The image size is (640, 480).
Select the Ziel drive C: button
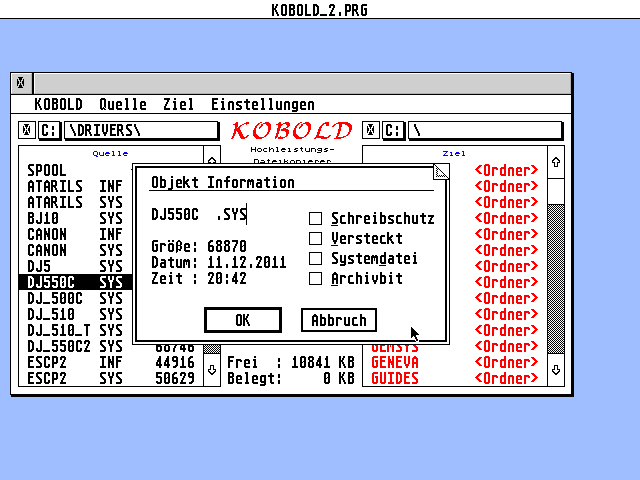393,131
